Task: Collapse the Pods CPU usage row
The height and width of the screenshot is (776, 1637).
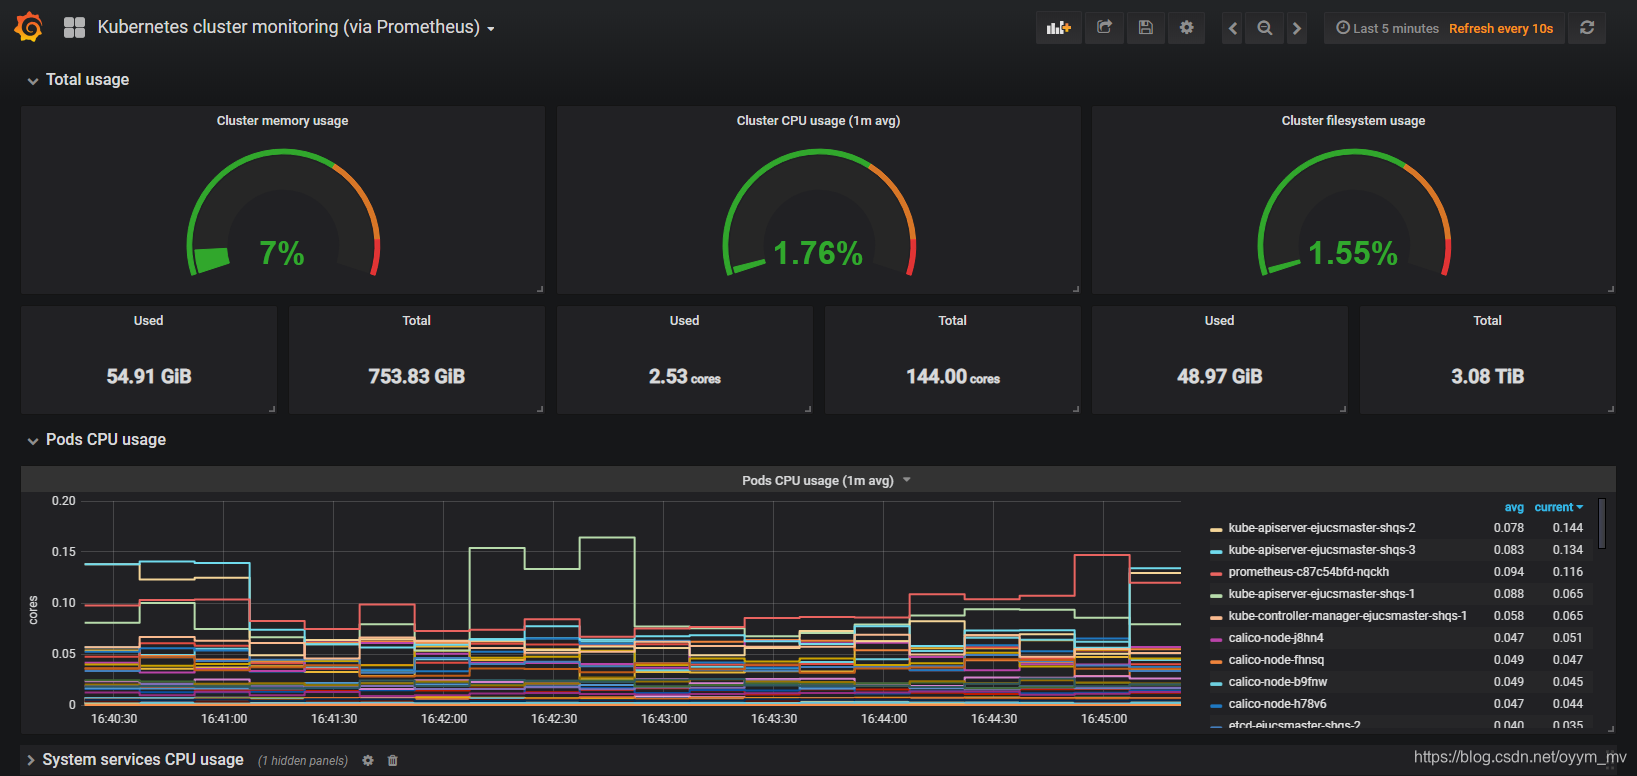Action: tap(96, 439)
